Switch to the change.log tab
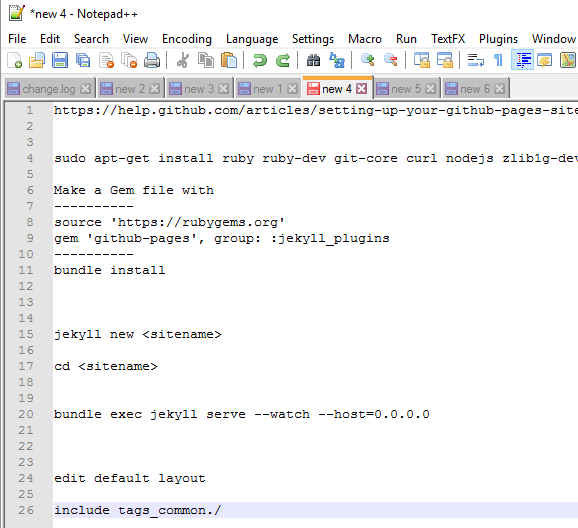The image size is (578, 528). click(x=49, y=89)
